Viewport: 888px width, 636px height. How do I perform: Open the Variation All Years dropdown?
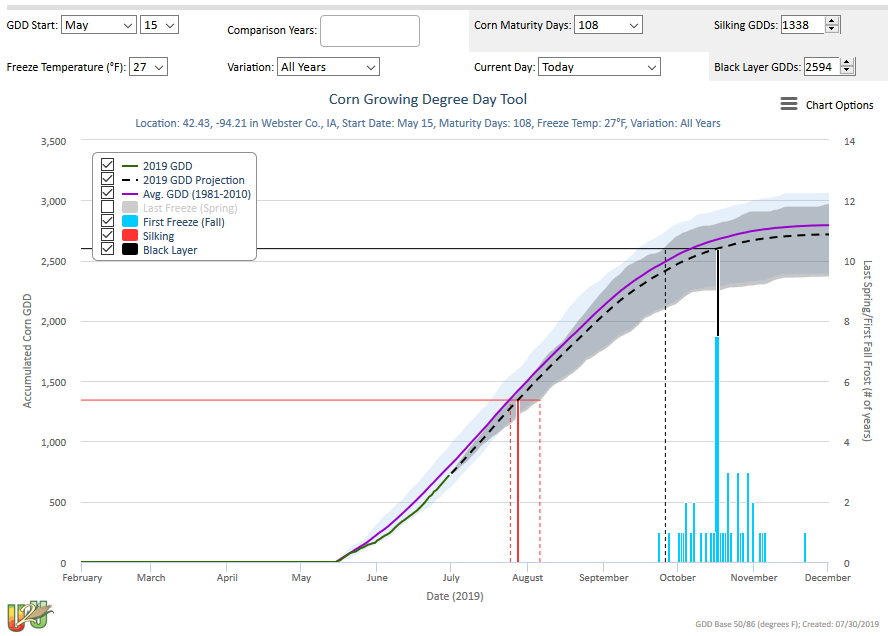[x=328, y=67]
